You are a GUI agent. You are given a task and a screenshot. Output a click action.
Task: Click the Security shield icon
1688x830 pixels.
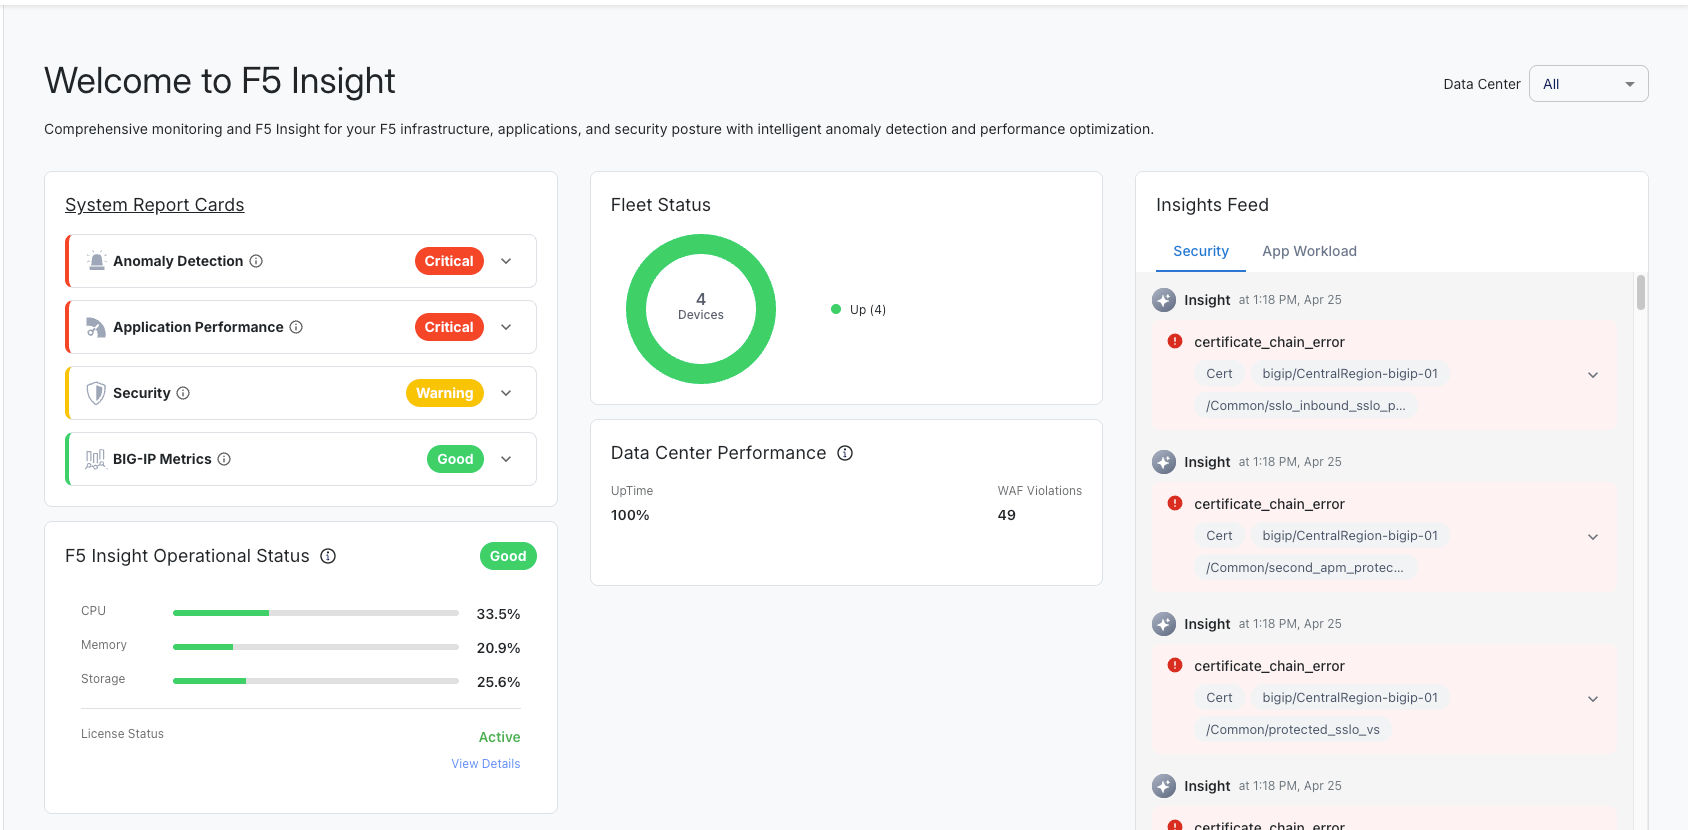pyautogui.click(x=96, y=393)
